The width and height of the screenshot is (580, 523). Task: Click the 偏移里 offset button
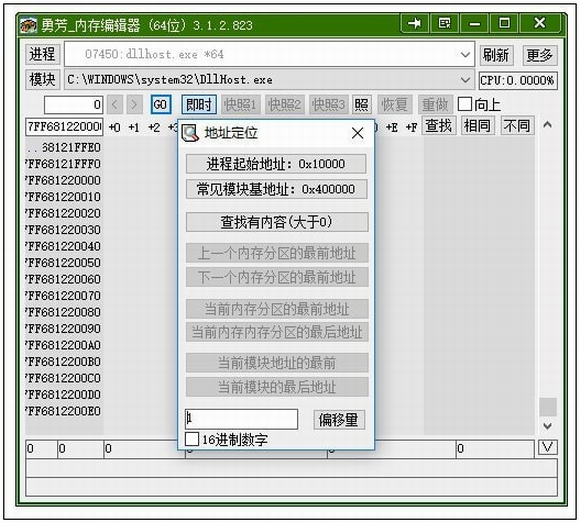point(339,420)
